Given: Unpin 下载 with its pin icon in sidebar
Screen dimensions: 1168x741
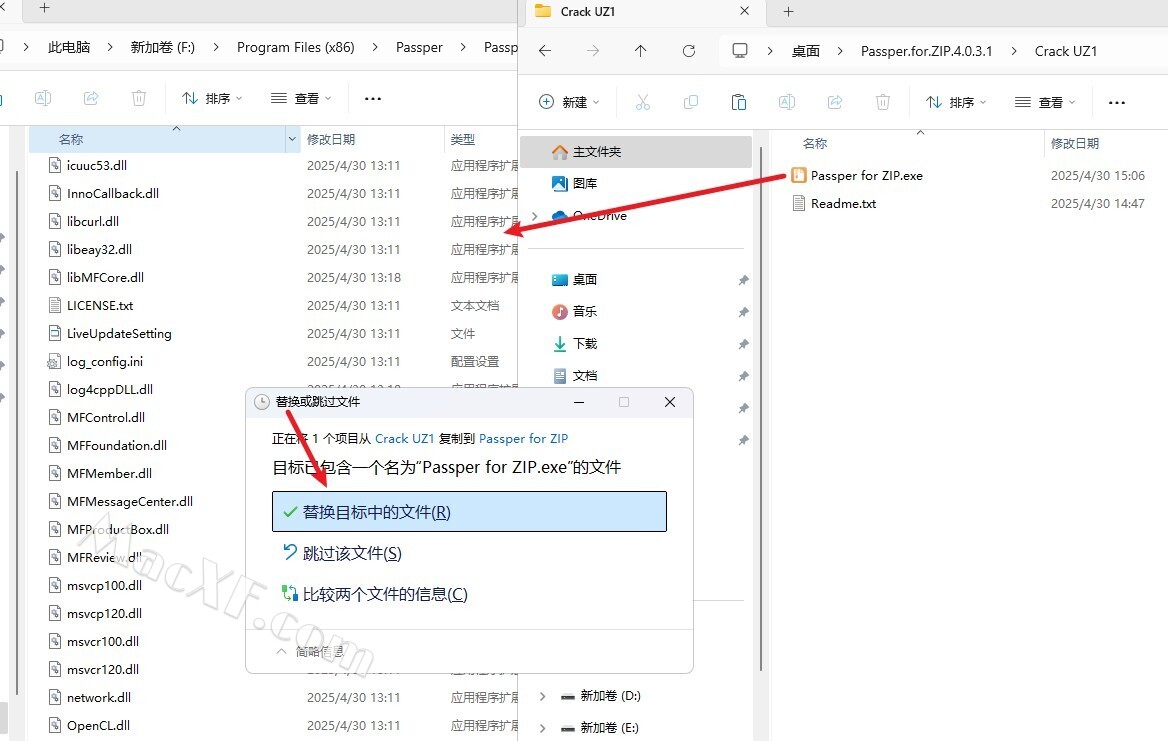Looking at the screenshot, I should (743, 344).
